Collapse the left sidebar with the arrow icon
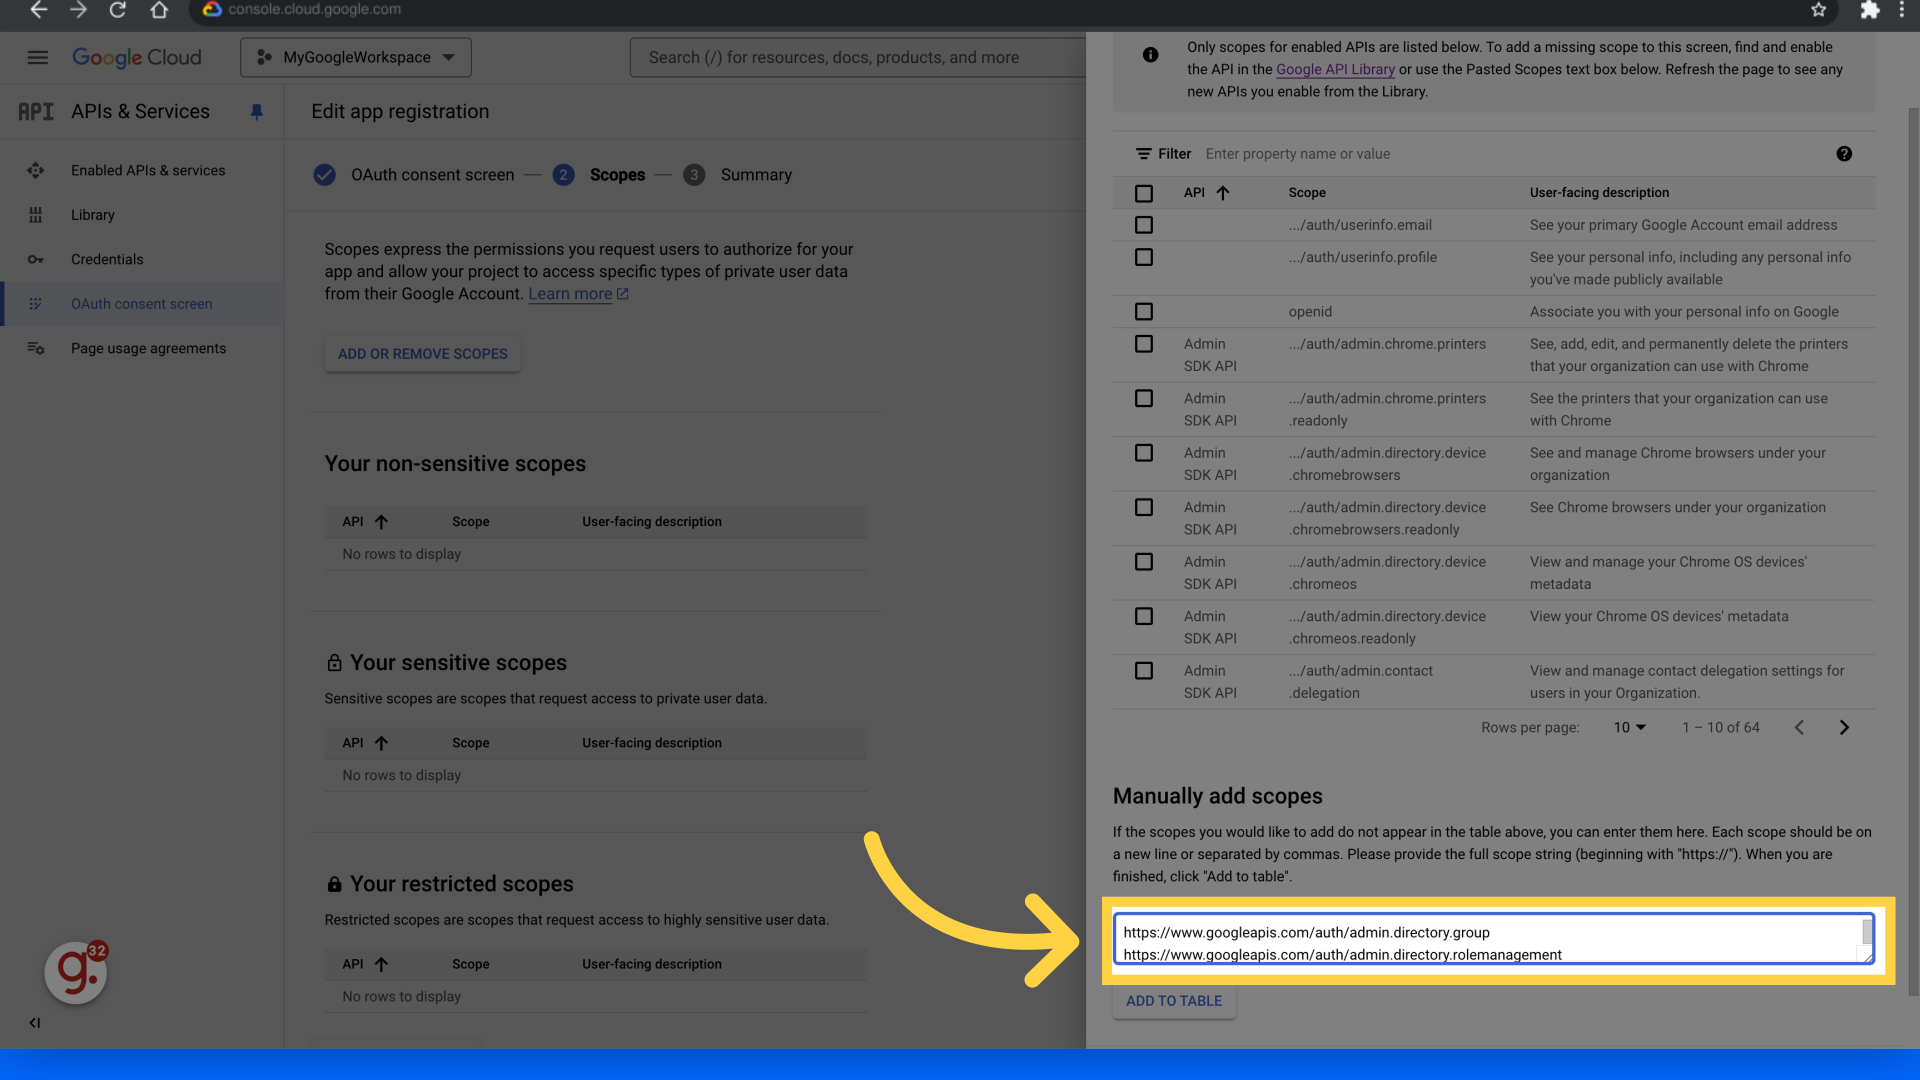The height and width of the screenshot is (1080, 1920). [35, 1023]
